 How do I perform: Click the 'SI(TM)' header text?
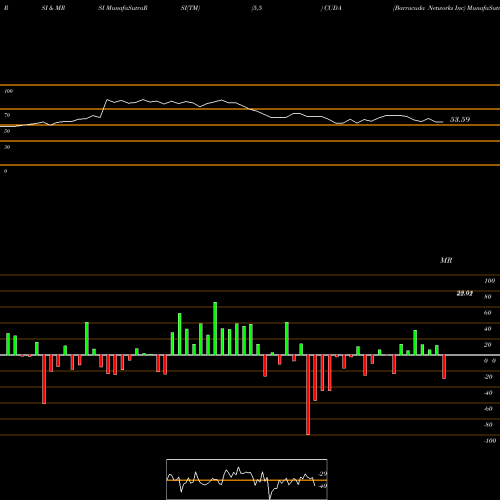(x=190, y=8)
